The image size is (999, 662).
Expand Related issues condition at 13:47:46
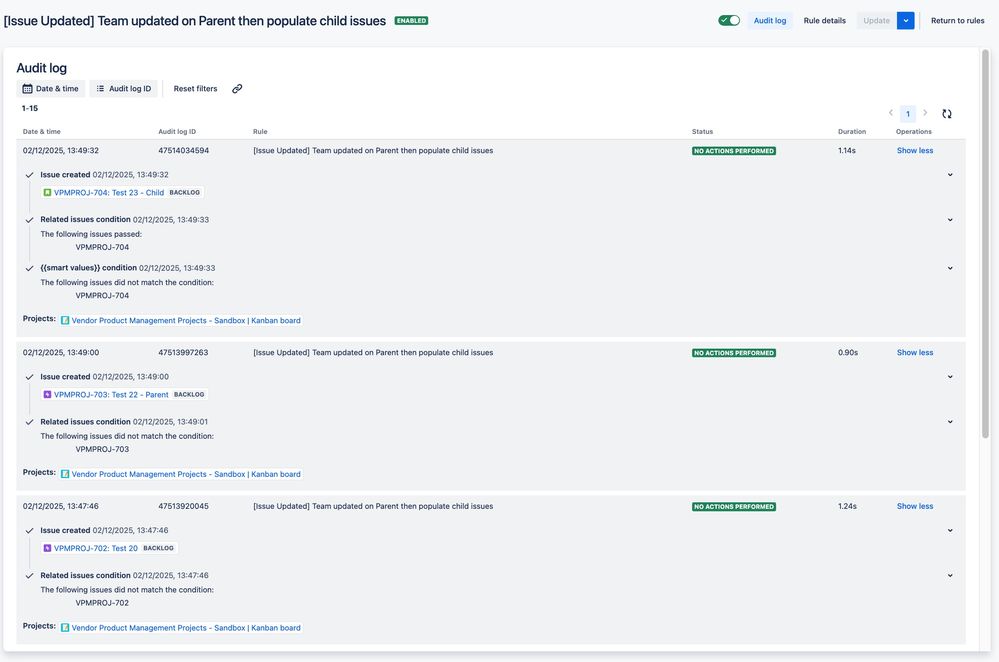[950, 575]
